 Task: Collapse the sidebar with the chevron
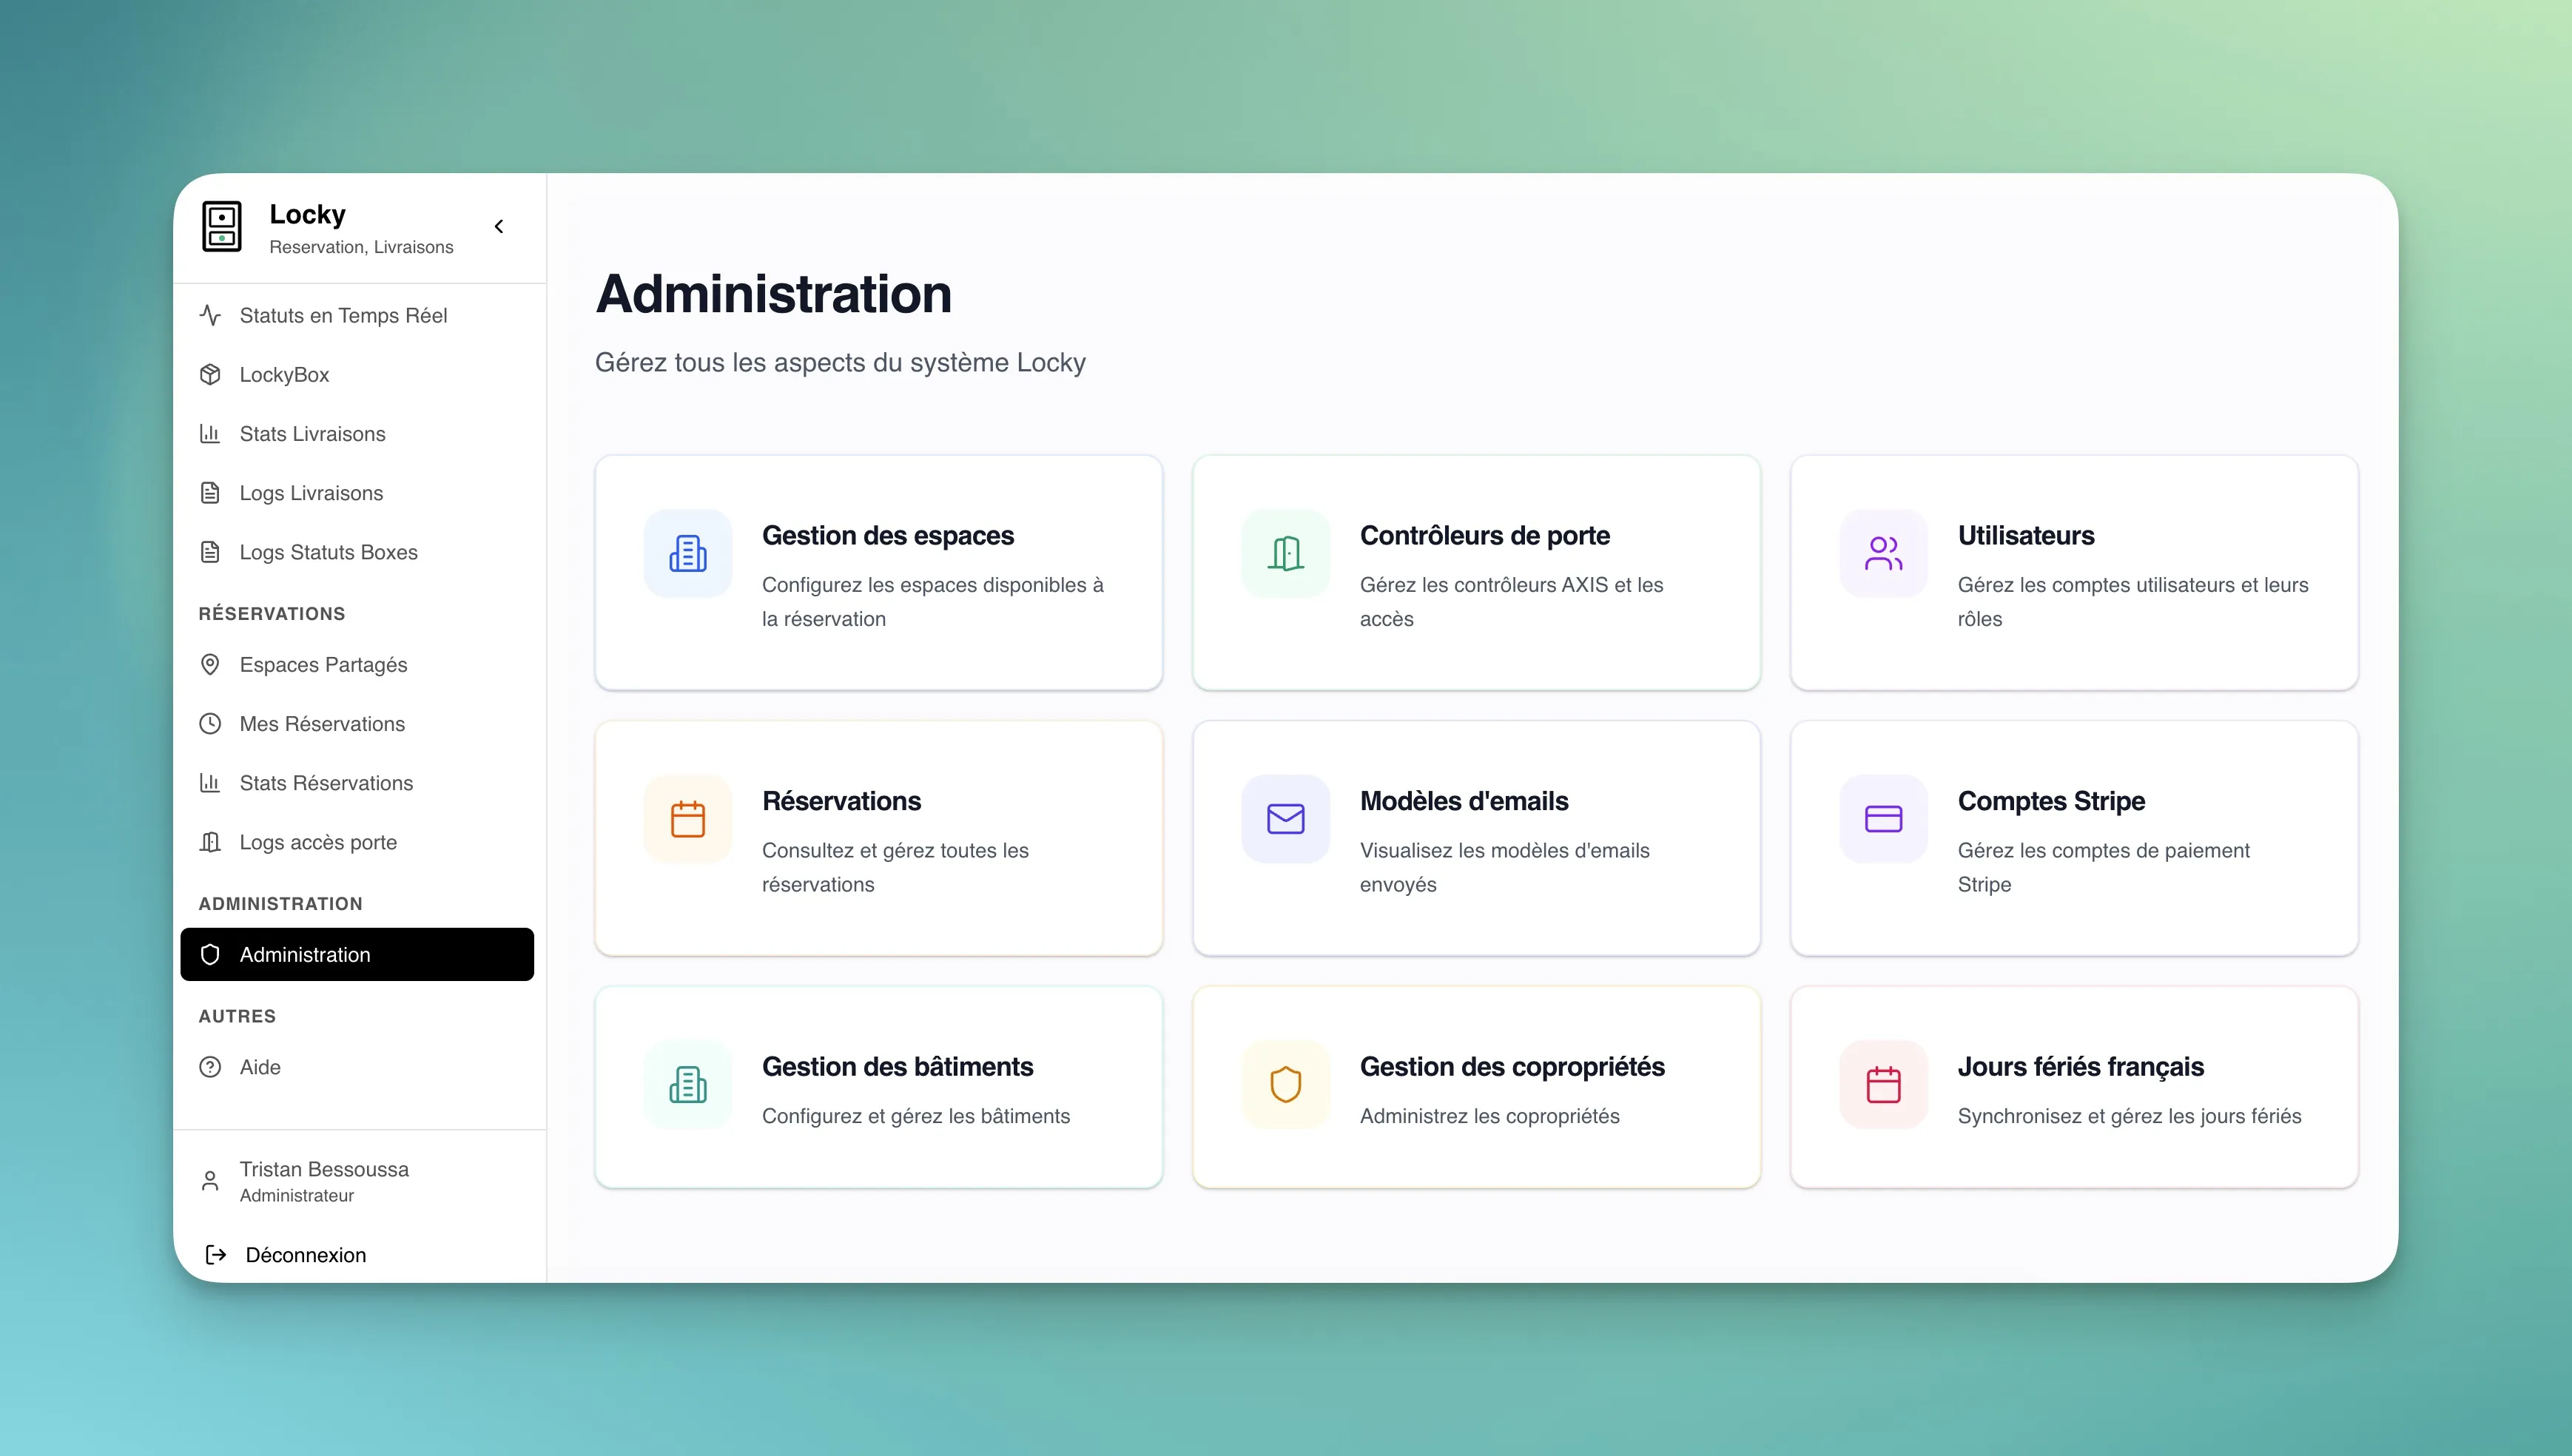click(x=499, y=227)
